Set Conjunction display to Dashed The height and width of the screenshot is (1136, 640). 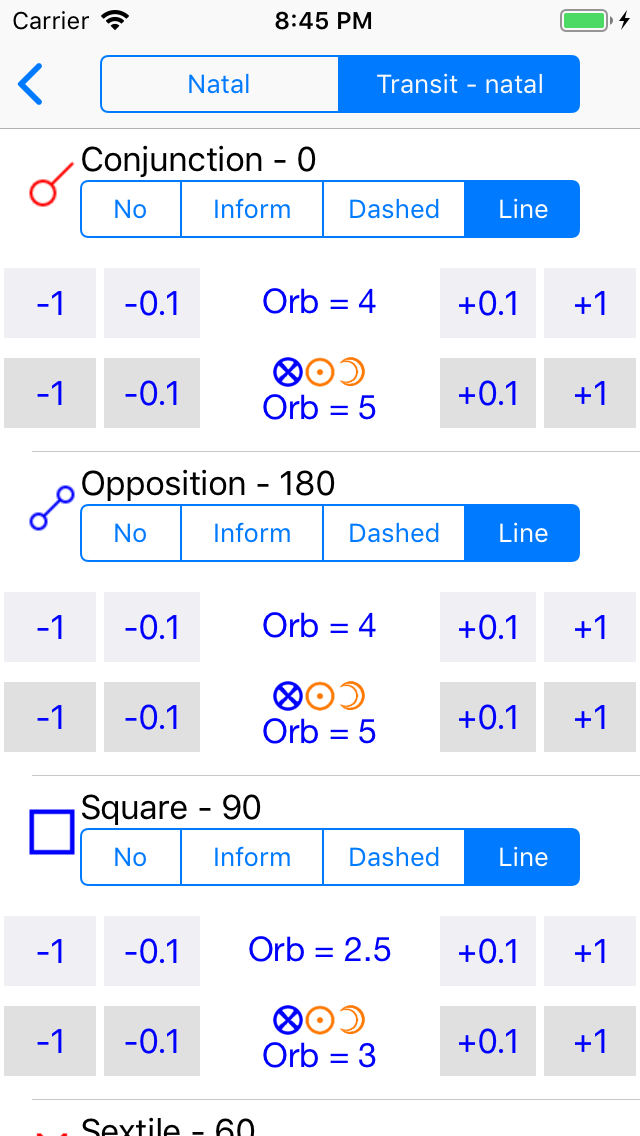click(x=394, y=209)
